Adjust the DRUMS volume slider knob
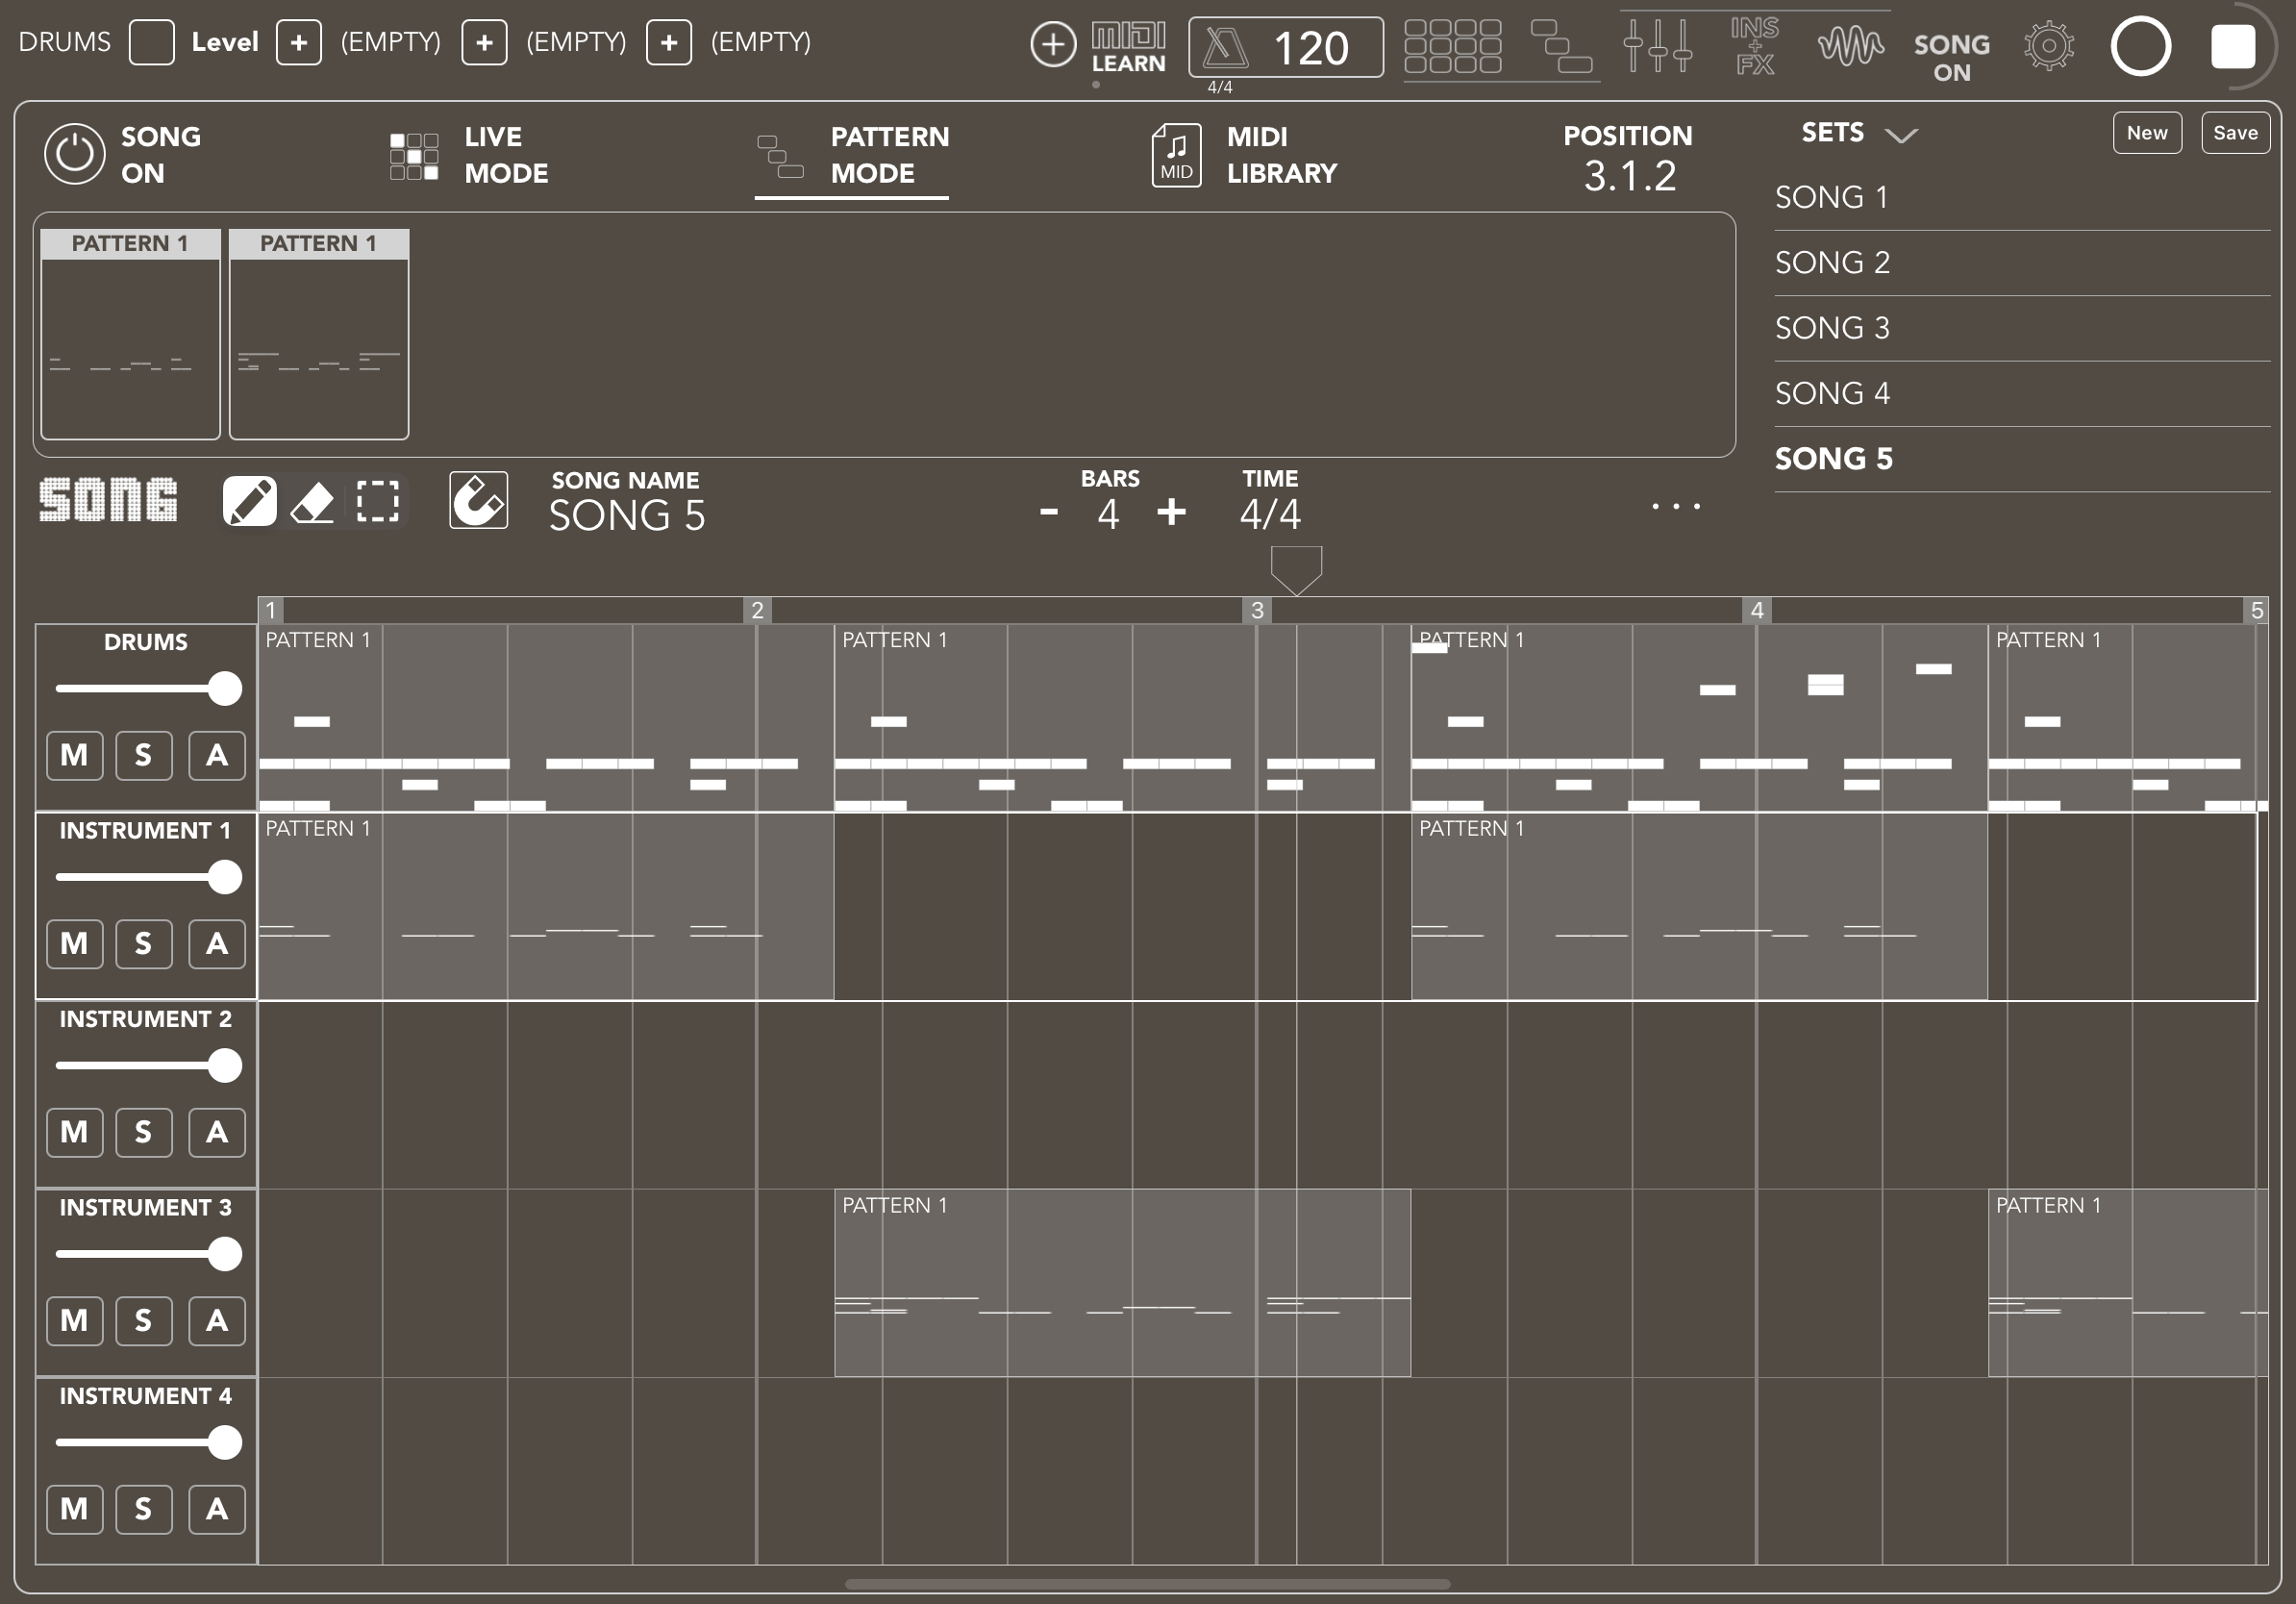2296x1604 pixels. pyautogui.click(x=225, y=688)
